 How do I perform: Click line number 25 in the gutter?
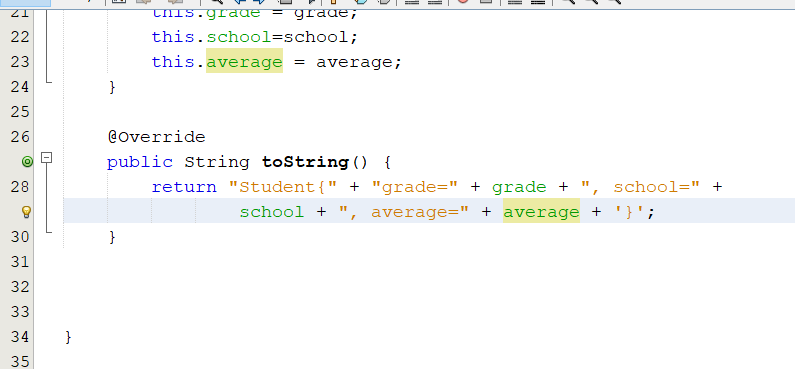tap(20, 112)
